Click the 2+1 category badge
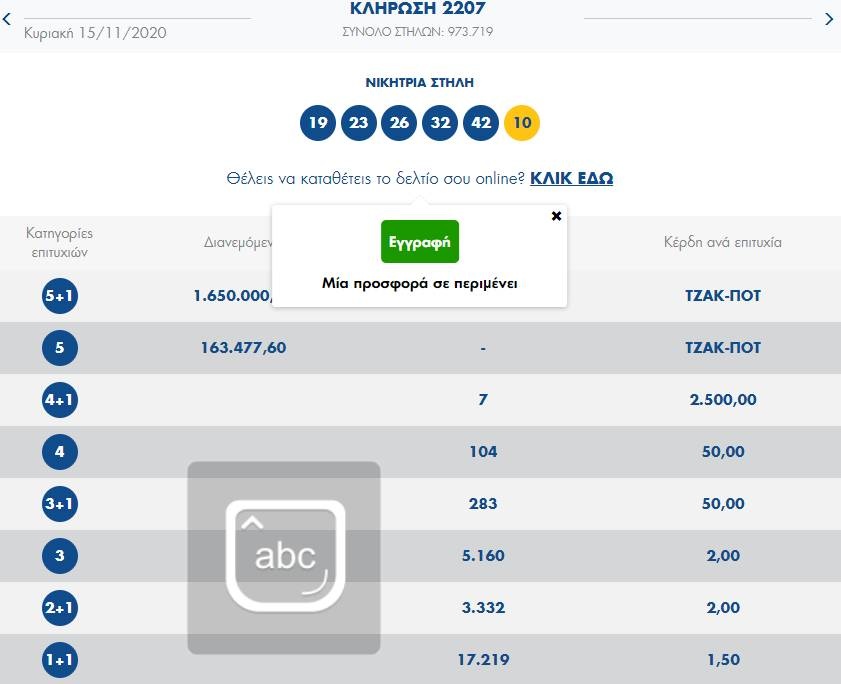Screen dimensions: 841x684 tap(60, 608)
